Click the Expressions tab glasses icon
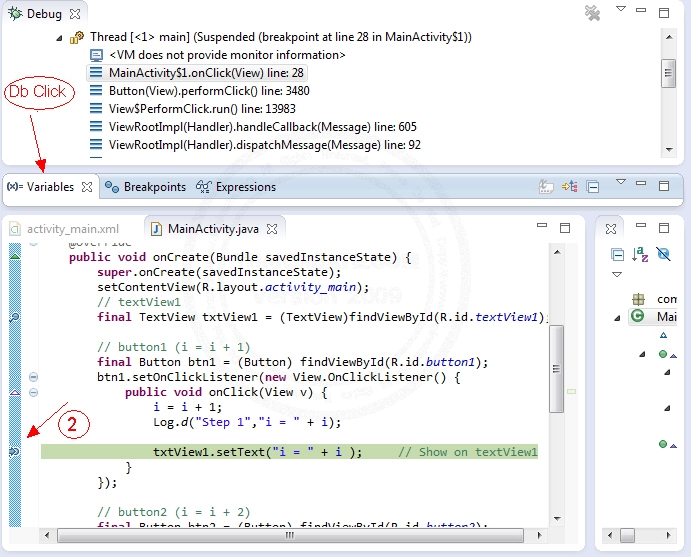This screenshot has width=691, height=557. [204, 187]
